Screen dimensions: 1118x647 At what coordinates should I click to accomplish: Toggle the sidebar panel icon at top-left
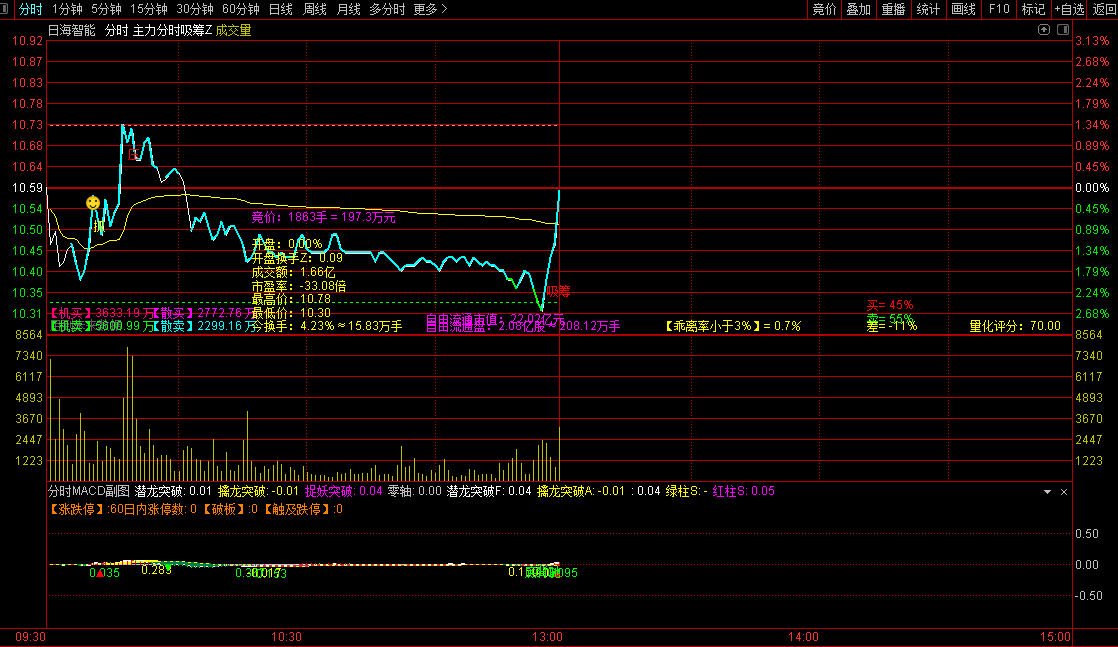(4, 9)
